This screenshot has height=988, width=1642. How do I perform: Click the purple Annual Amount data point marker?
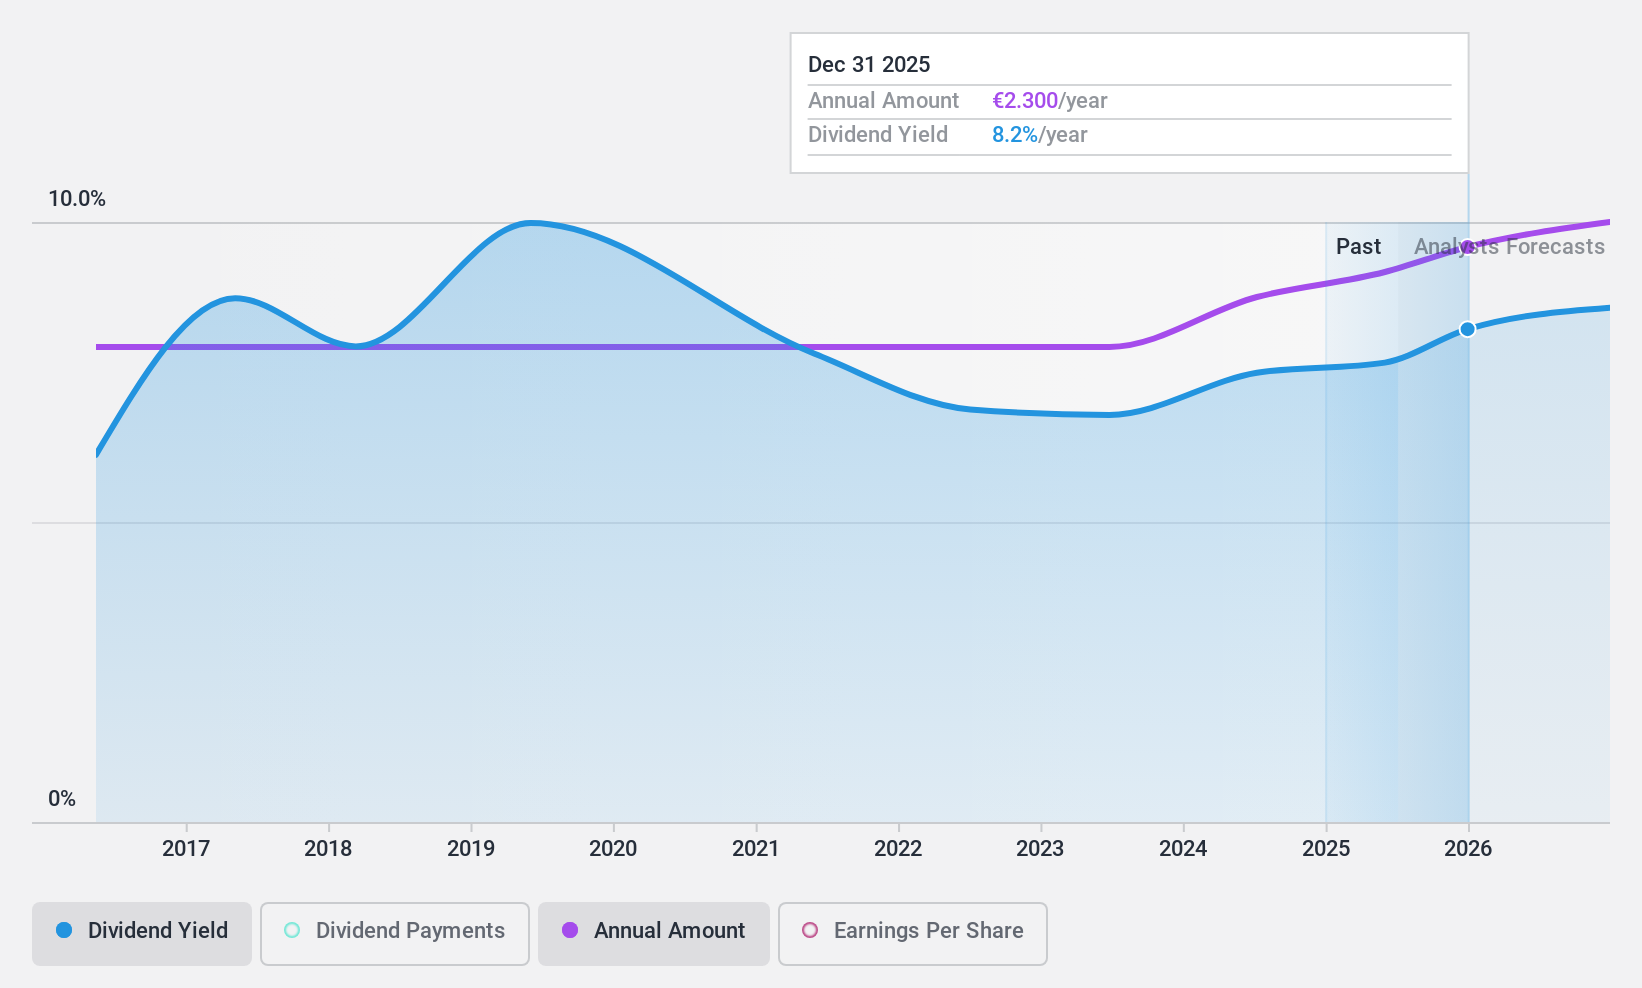click(1467, 247)
